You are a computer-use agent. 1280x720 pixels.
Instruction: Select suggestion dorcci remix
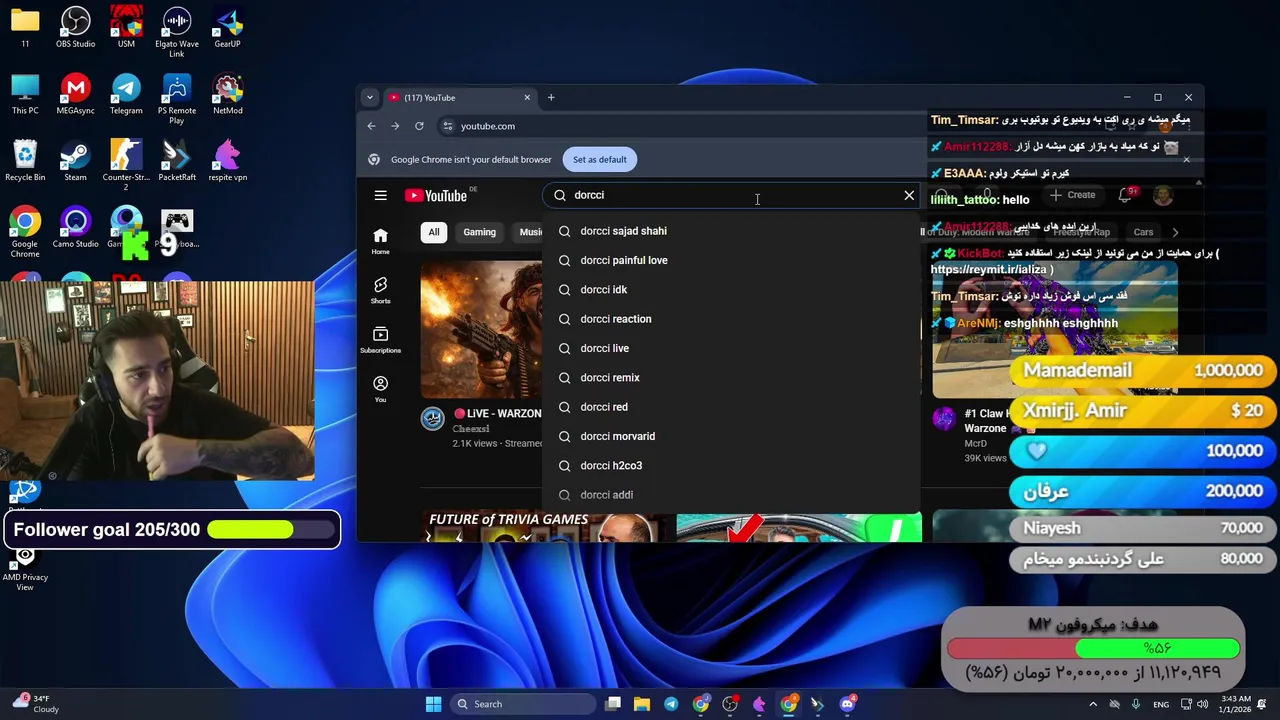731,377
